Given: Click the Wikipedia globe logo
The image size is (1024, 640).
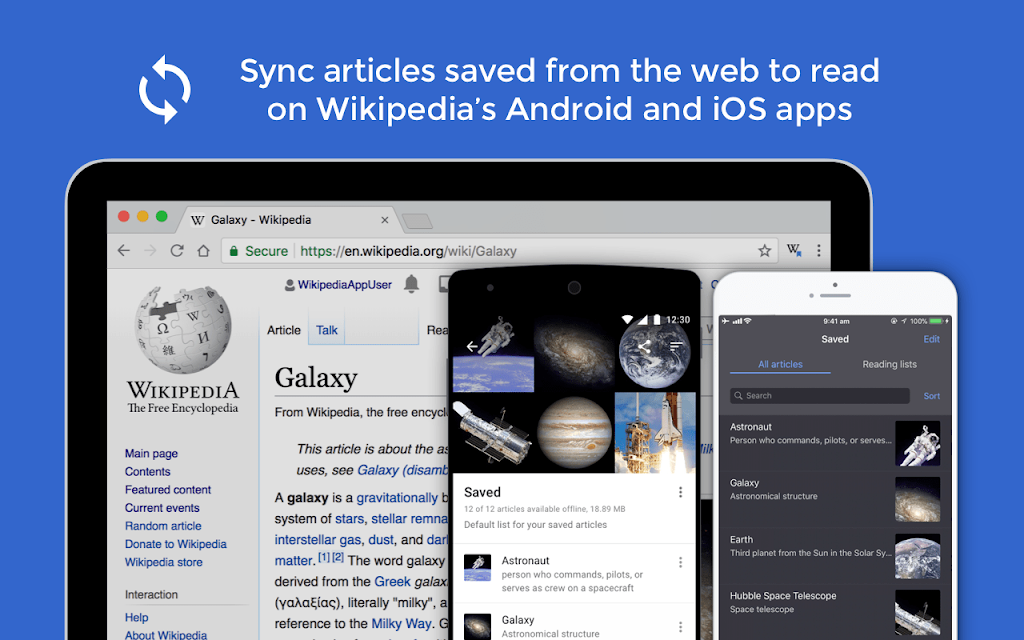Looking at the screenshot, I should coord(184,330).
